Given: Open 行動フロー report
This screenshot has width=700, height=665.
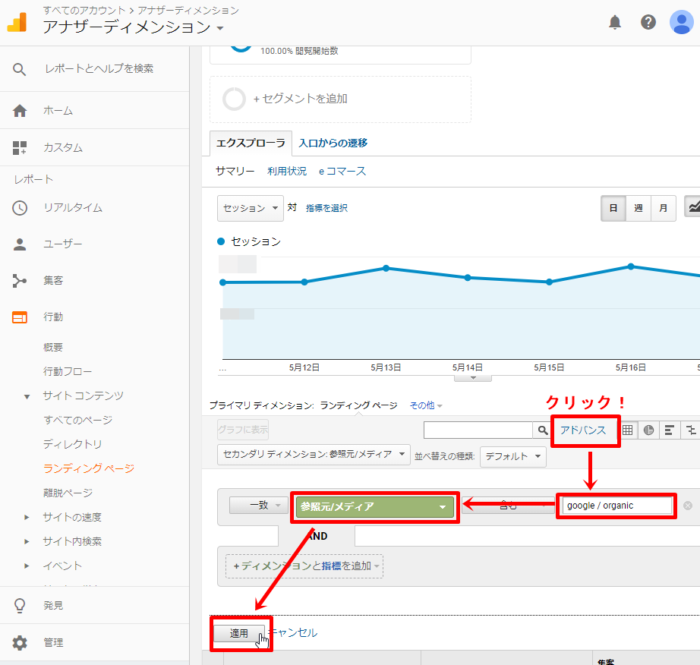Looking at the screenshot, I should pos(67,371).
